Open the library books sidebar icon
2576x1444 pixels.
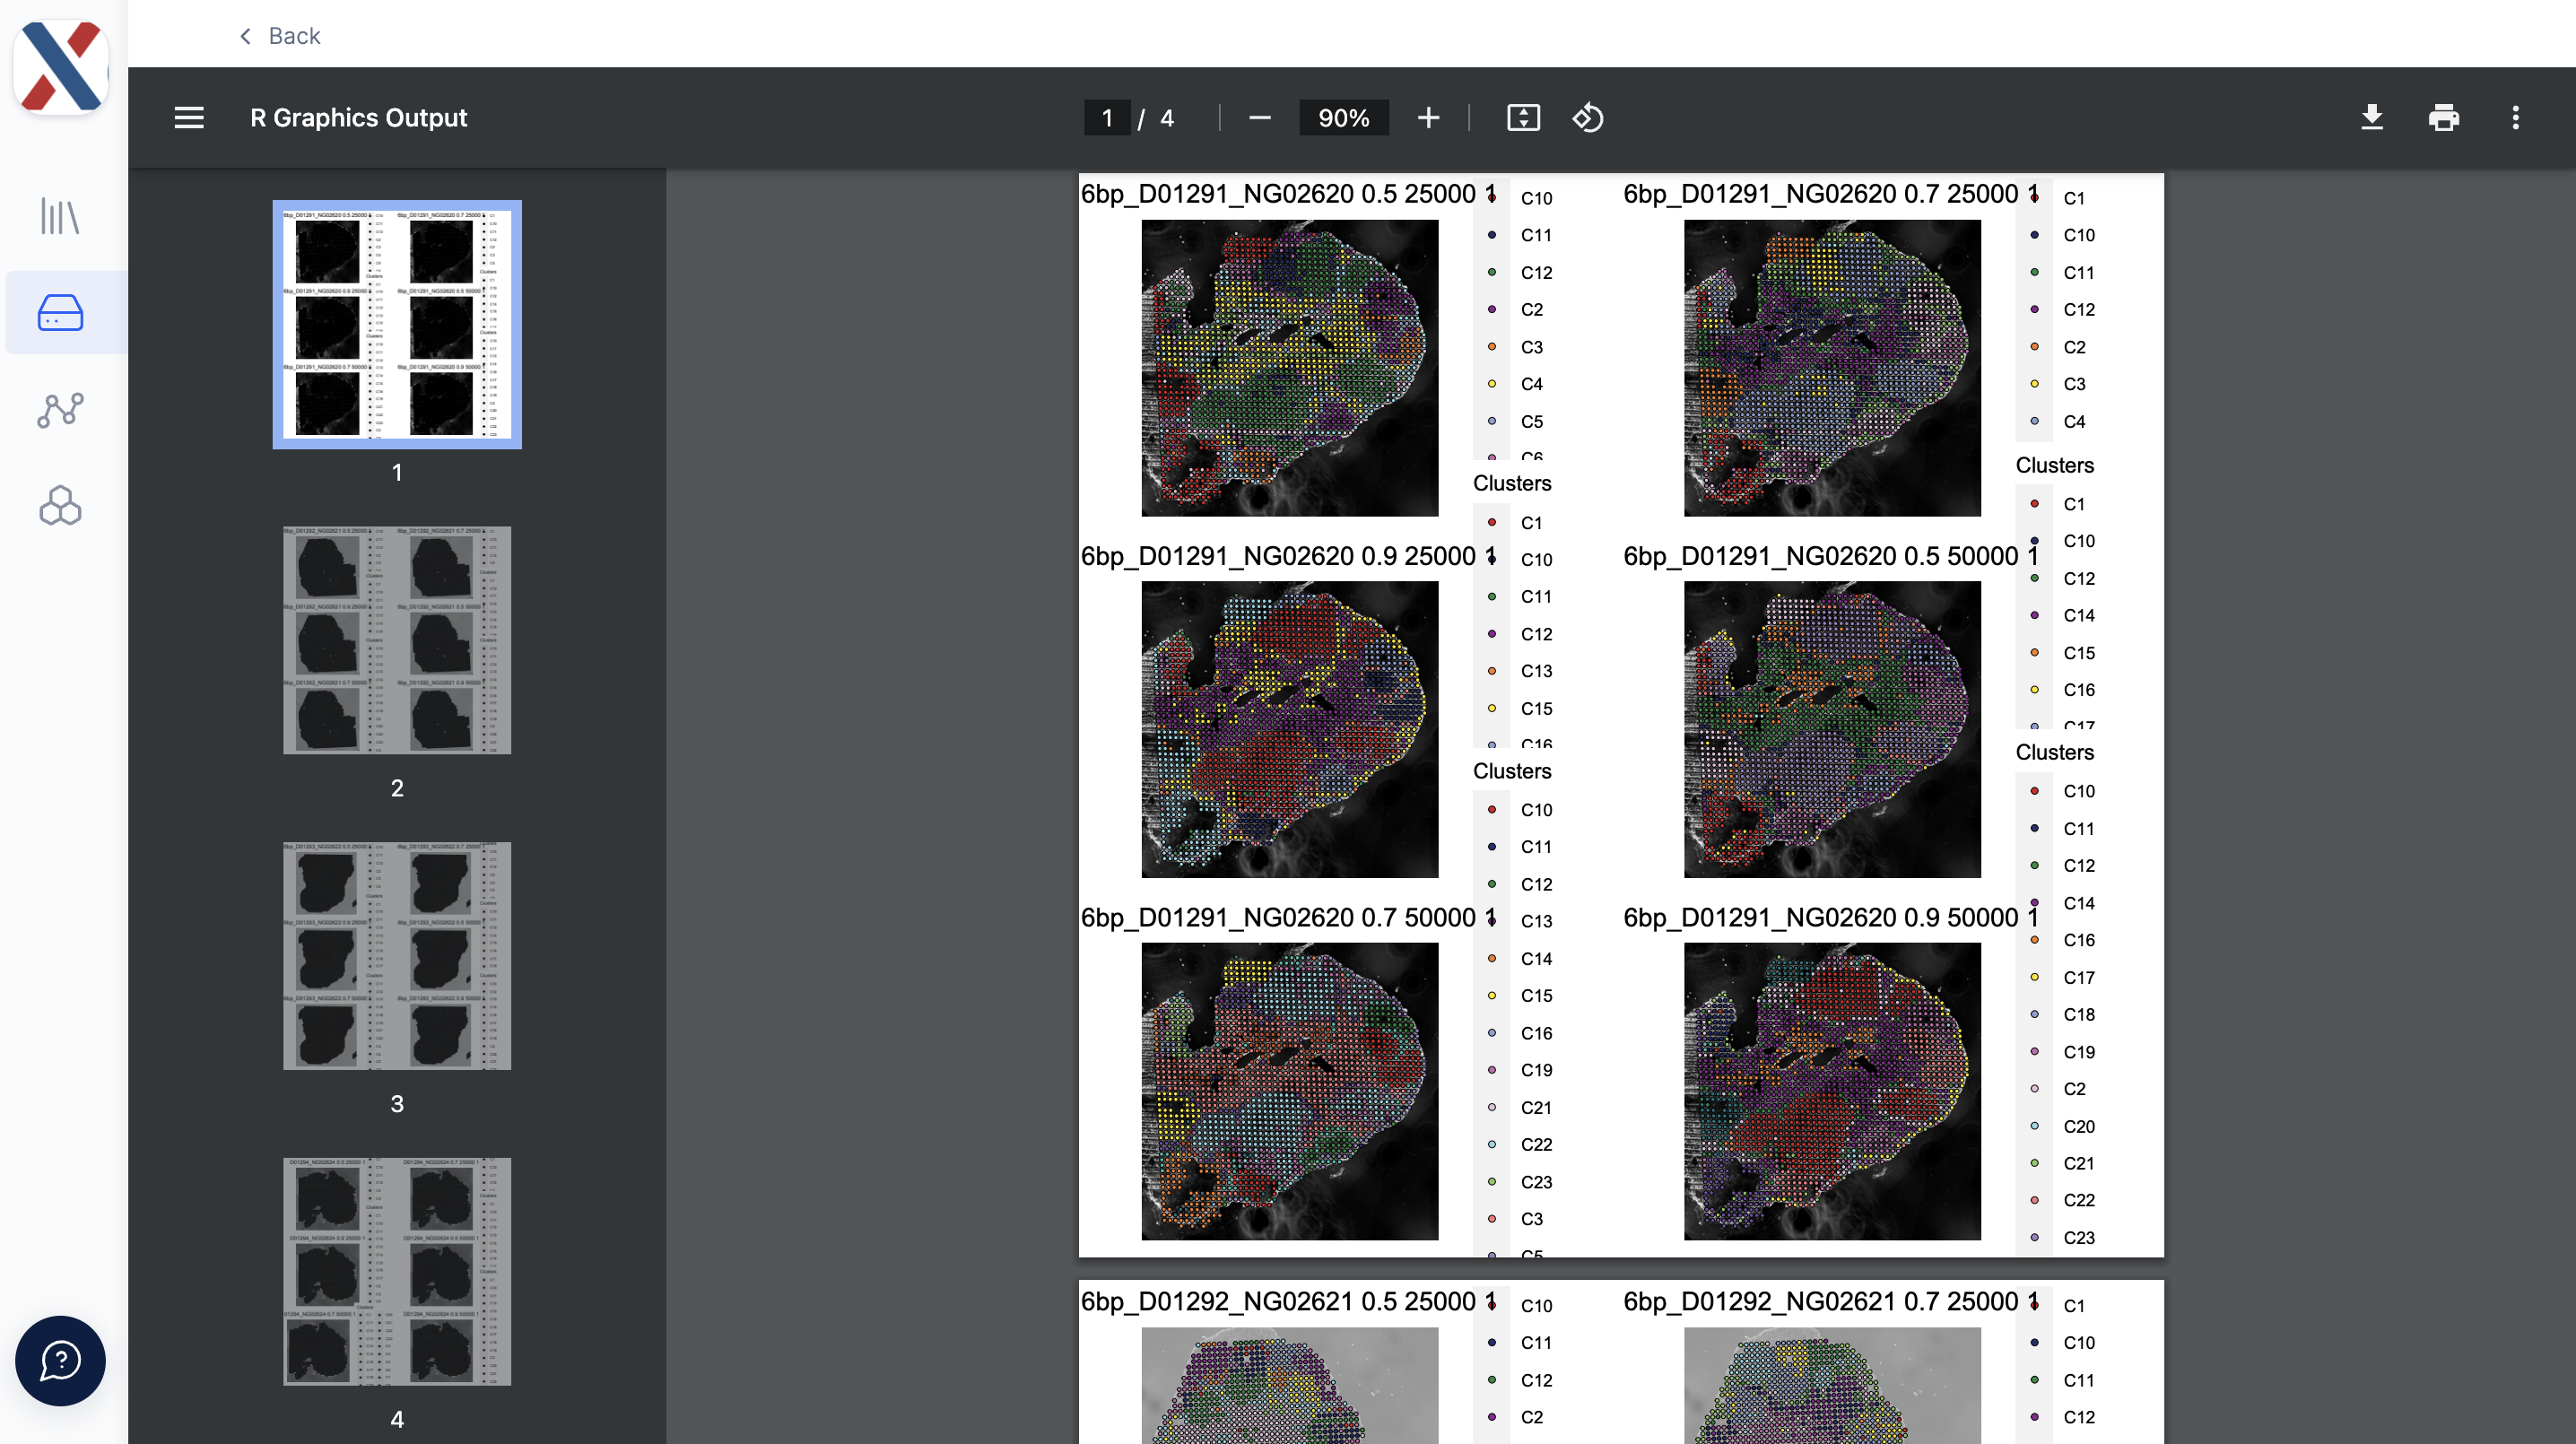tap(60, 216)
